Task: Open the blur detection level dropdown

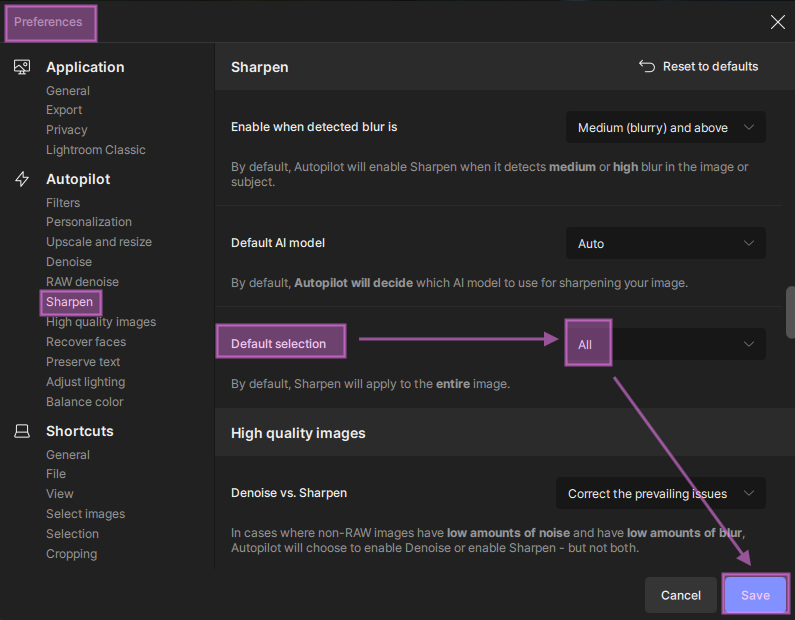Action: pos(665,128)
